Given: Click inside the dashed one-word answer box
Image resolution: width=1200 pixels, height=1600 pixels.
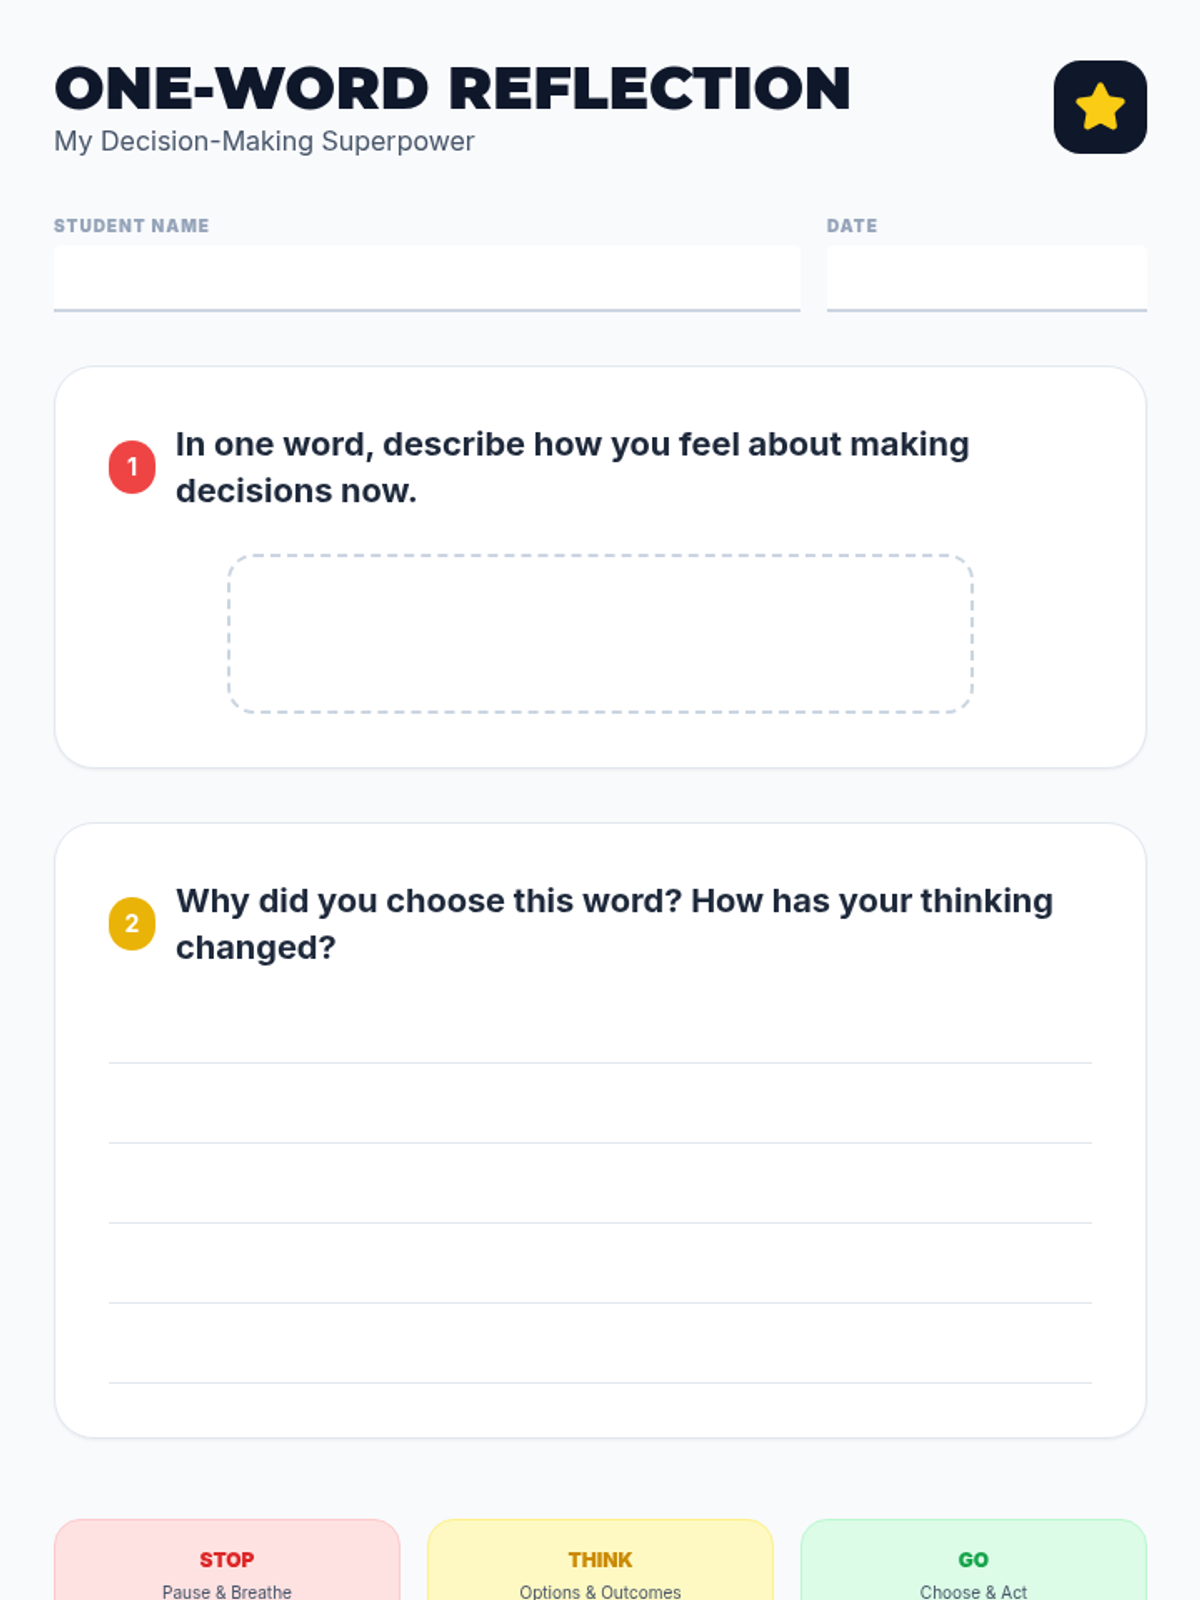Looking at the screenshot, I should pyautogui.click(x=601, y=634).
